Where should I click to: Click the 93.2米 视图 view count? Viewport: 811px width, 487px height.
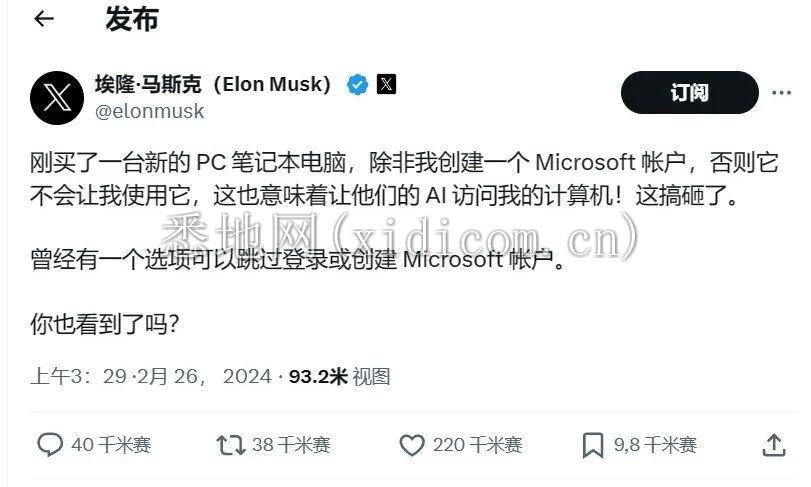click(339, 376)
